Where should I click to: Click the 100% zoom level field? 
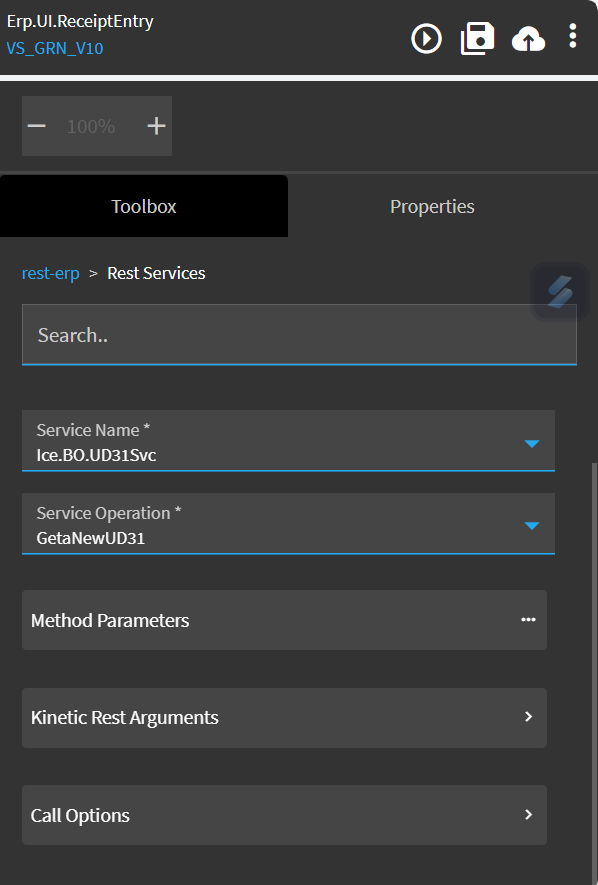pos(91,126)
